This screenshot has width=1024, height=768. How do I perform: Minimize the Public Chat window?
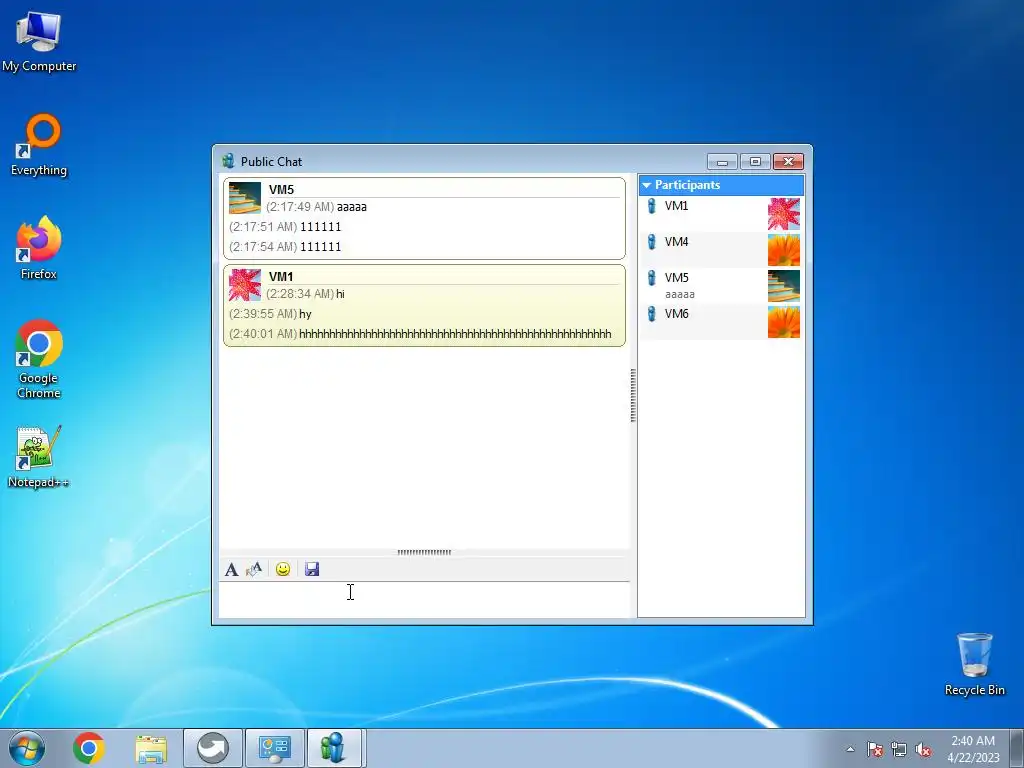click(722, 161)
